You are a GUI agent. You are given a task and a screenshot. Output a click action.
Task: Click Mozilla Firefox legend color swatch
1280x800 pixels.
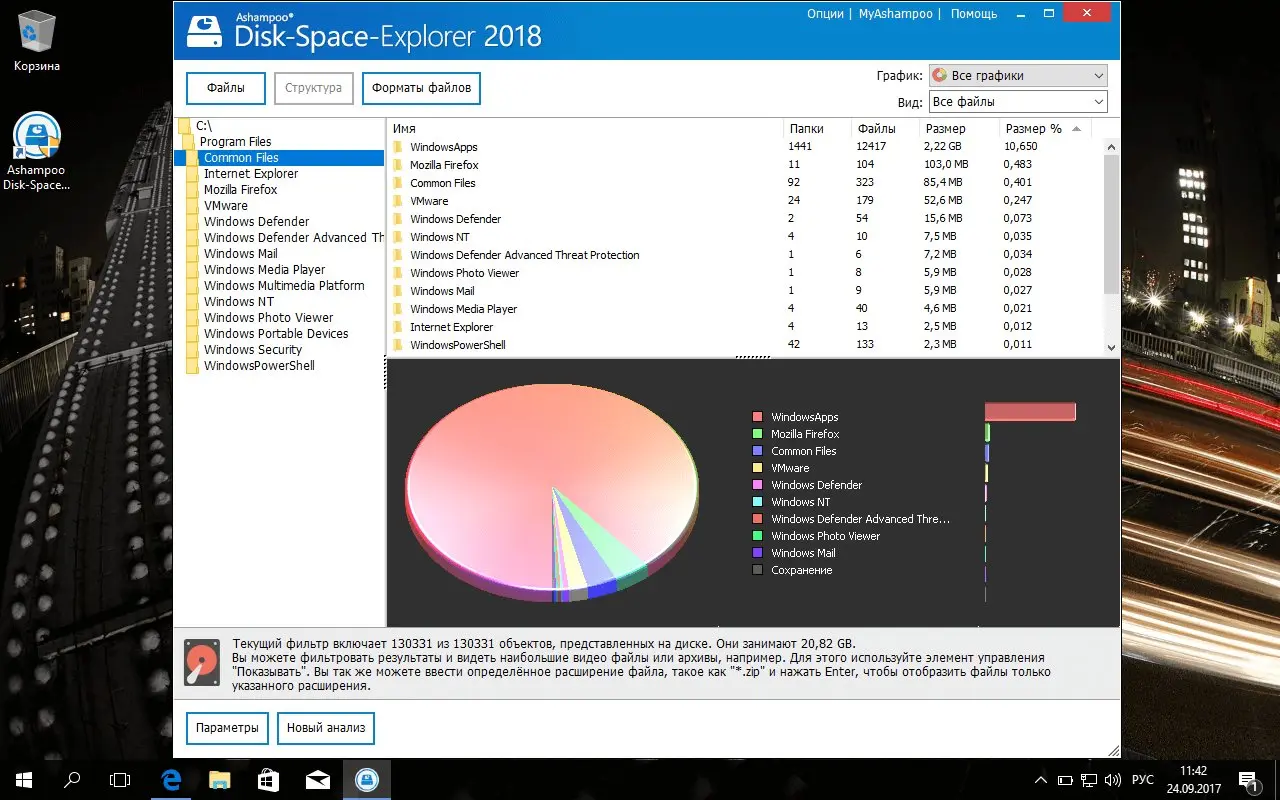(x=758, y=434)
